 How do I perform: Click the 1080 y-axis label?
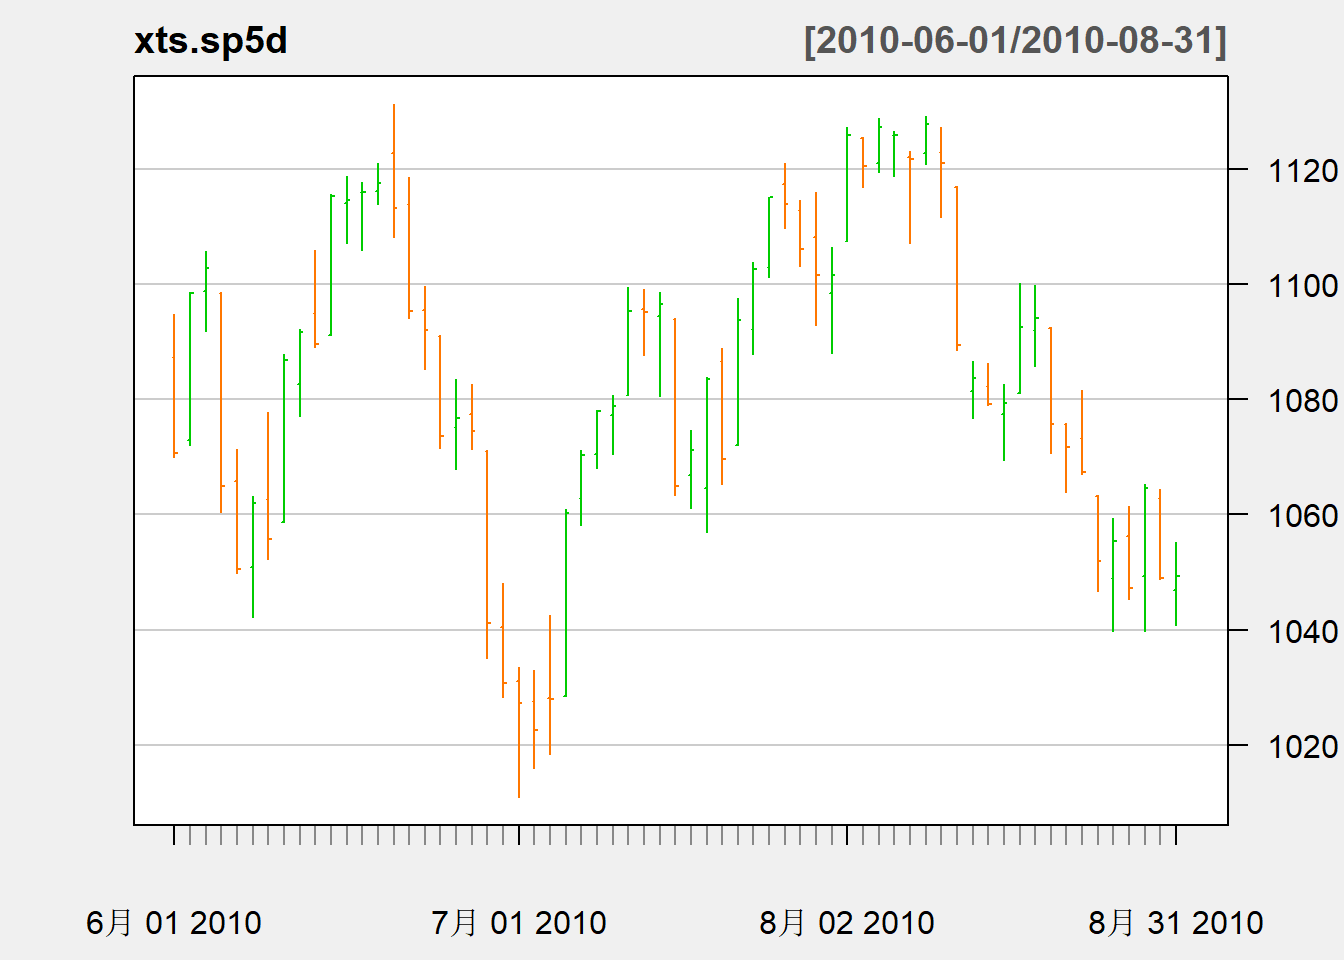click(x=1303, y=401)
